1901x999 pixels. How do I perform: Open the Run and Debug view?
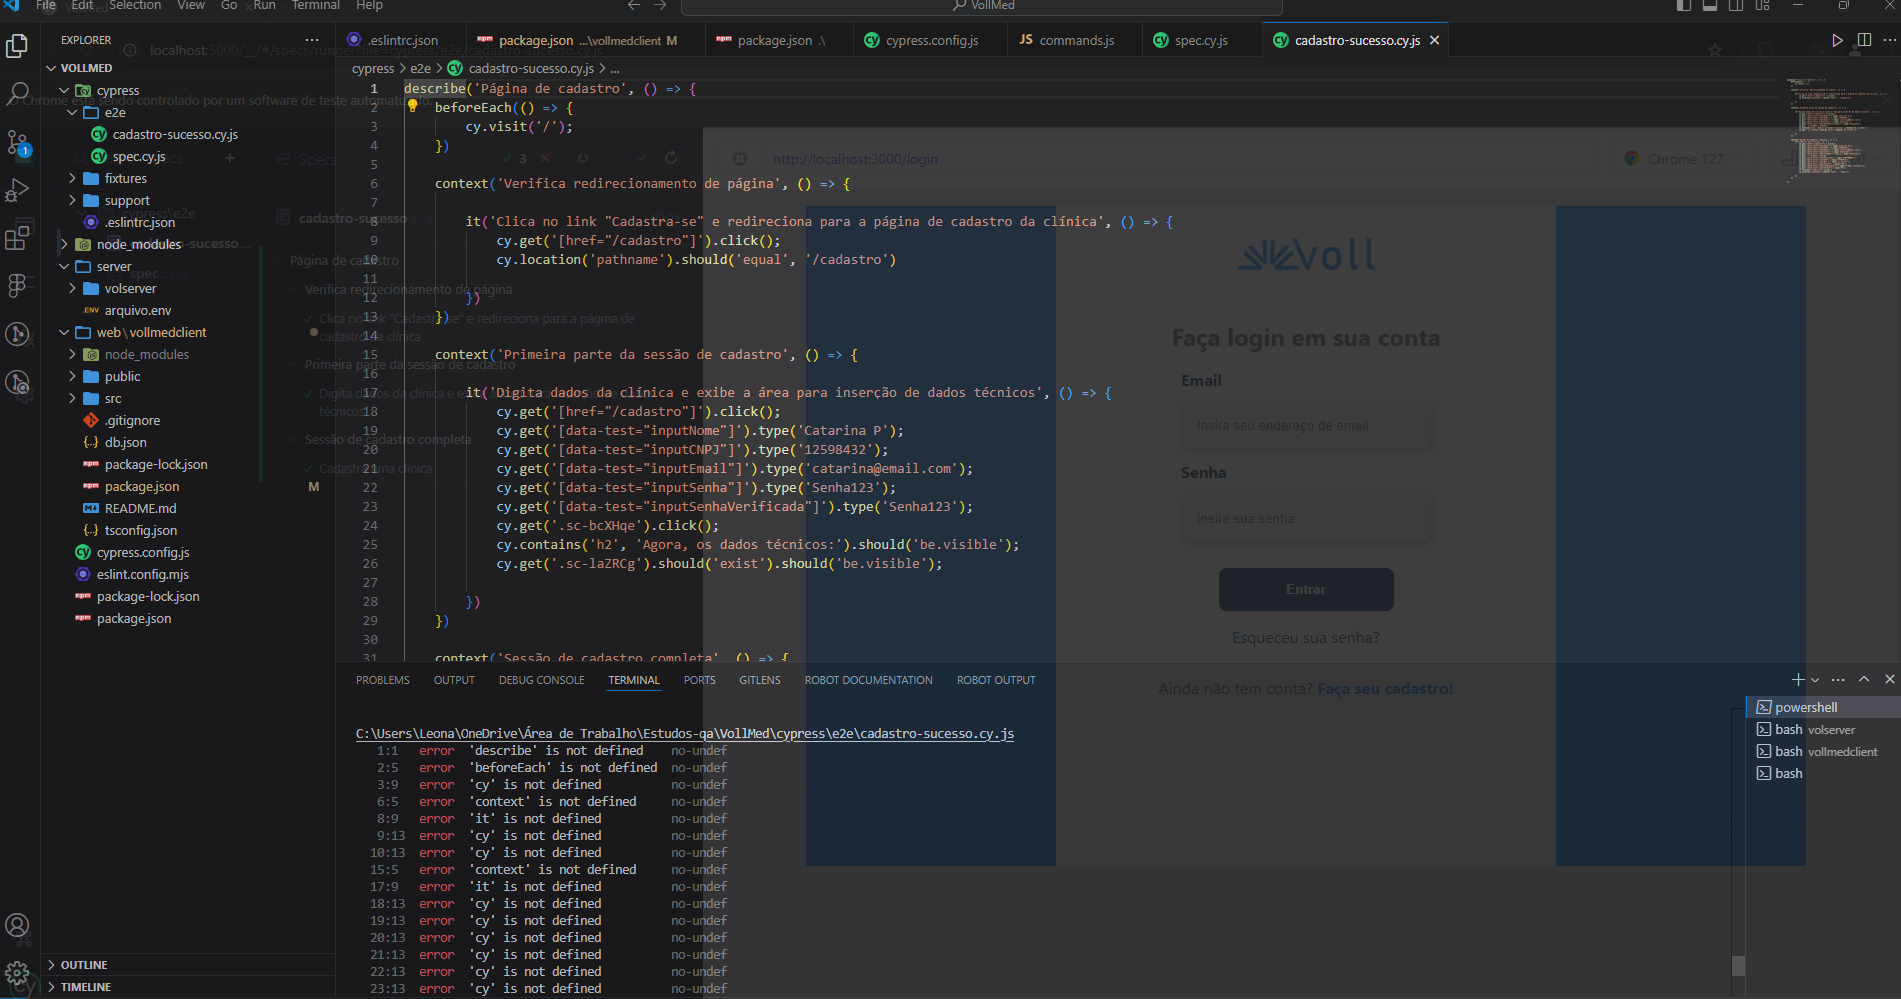coord(17,190)
